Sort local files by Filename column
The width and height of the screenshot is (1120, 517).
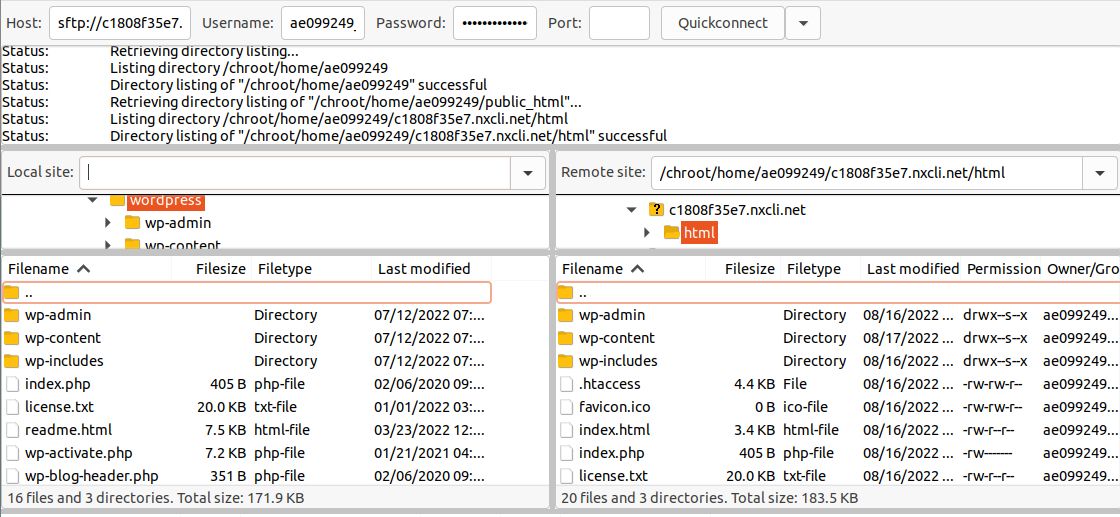(x=86, y=268)
